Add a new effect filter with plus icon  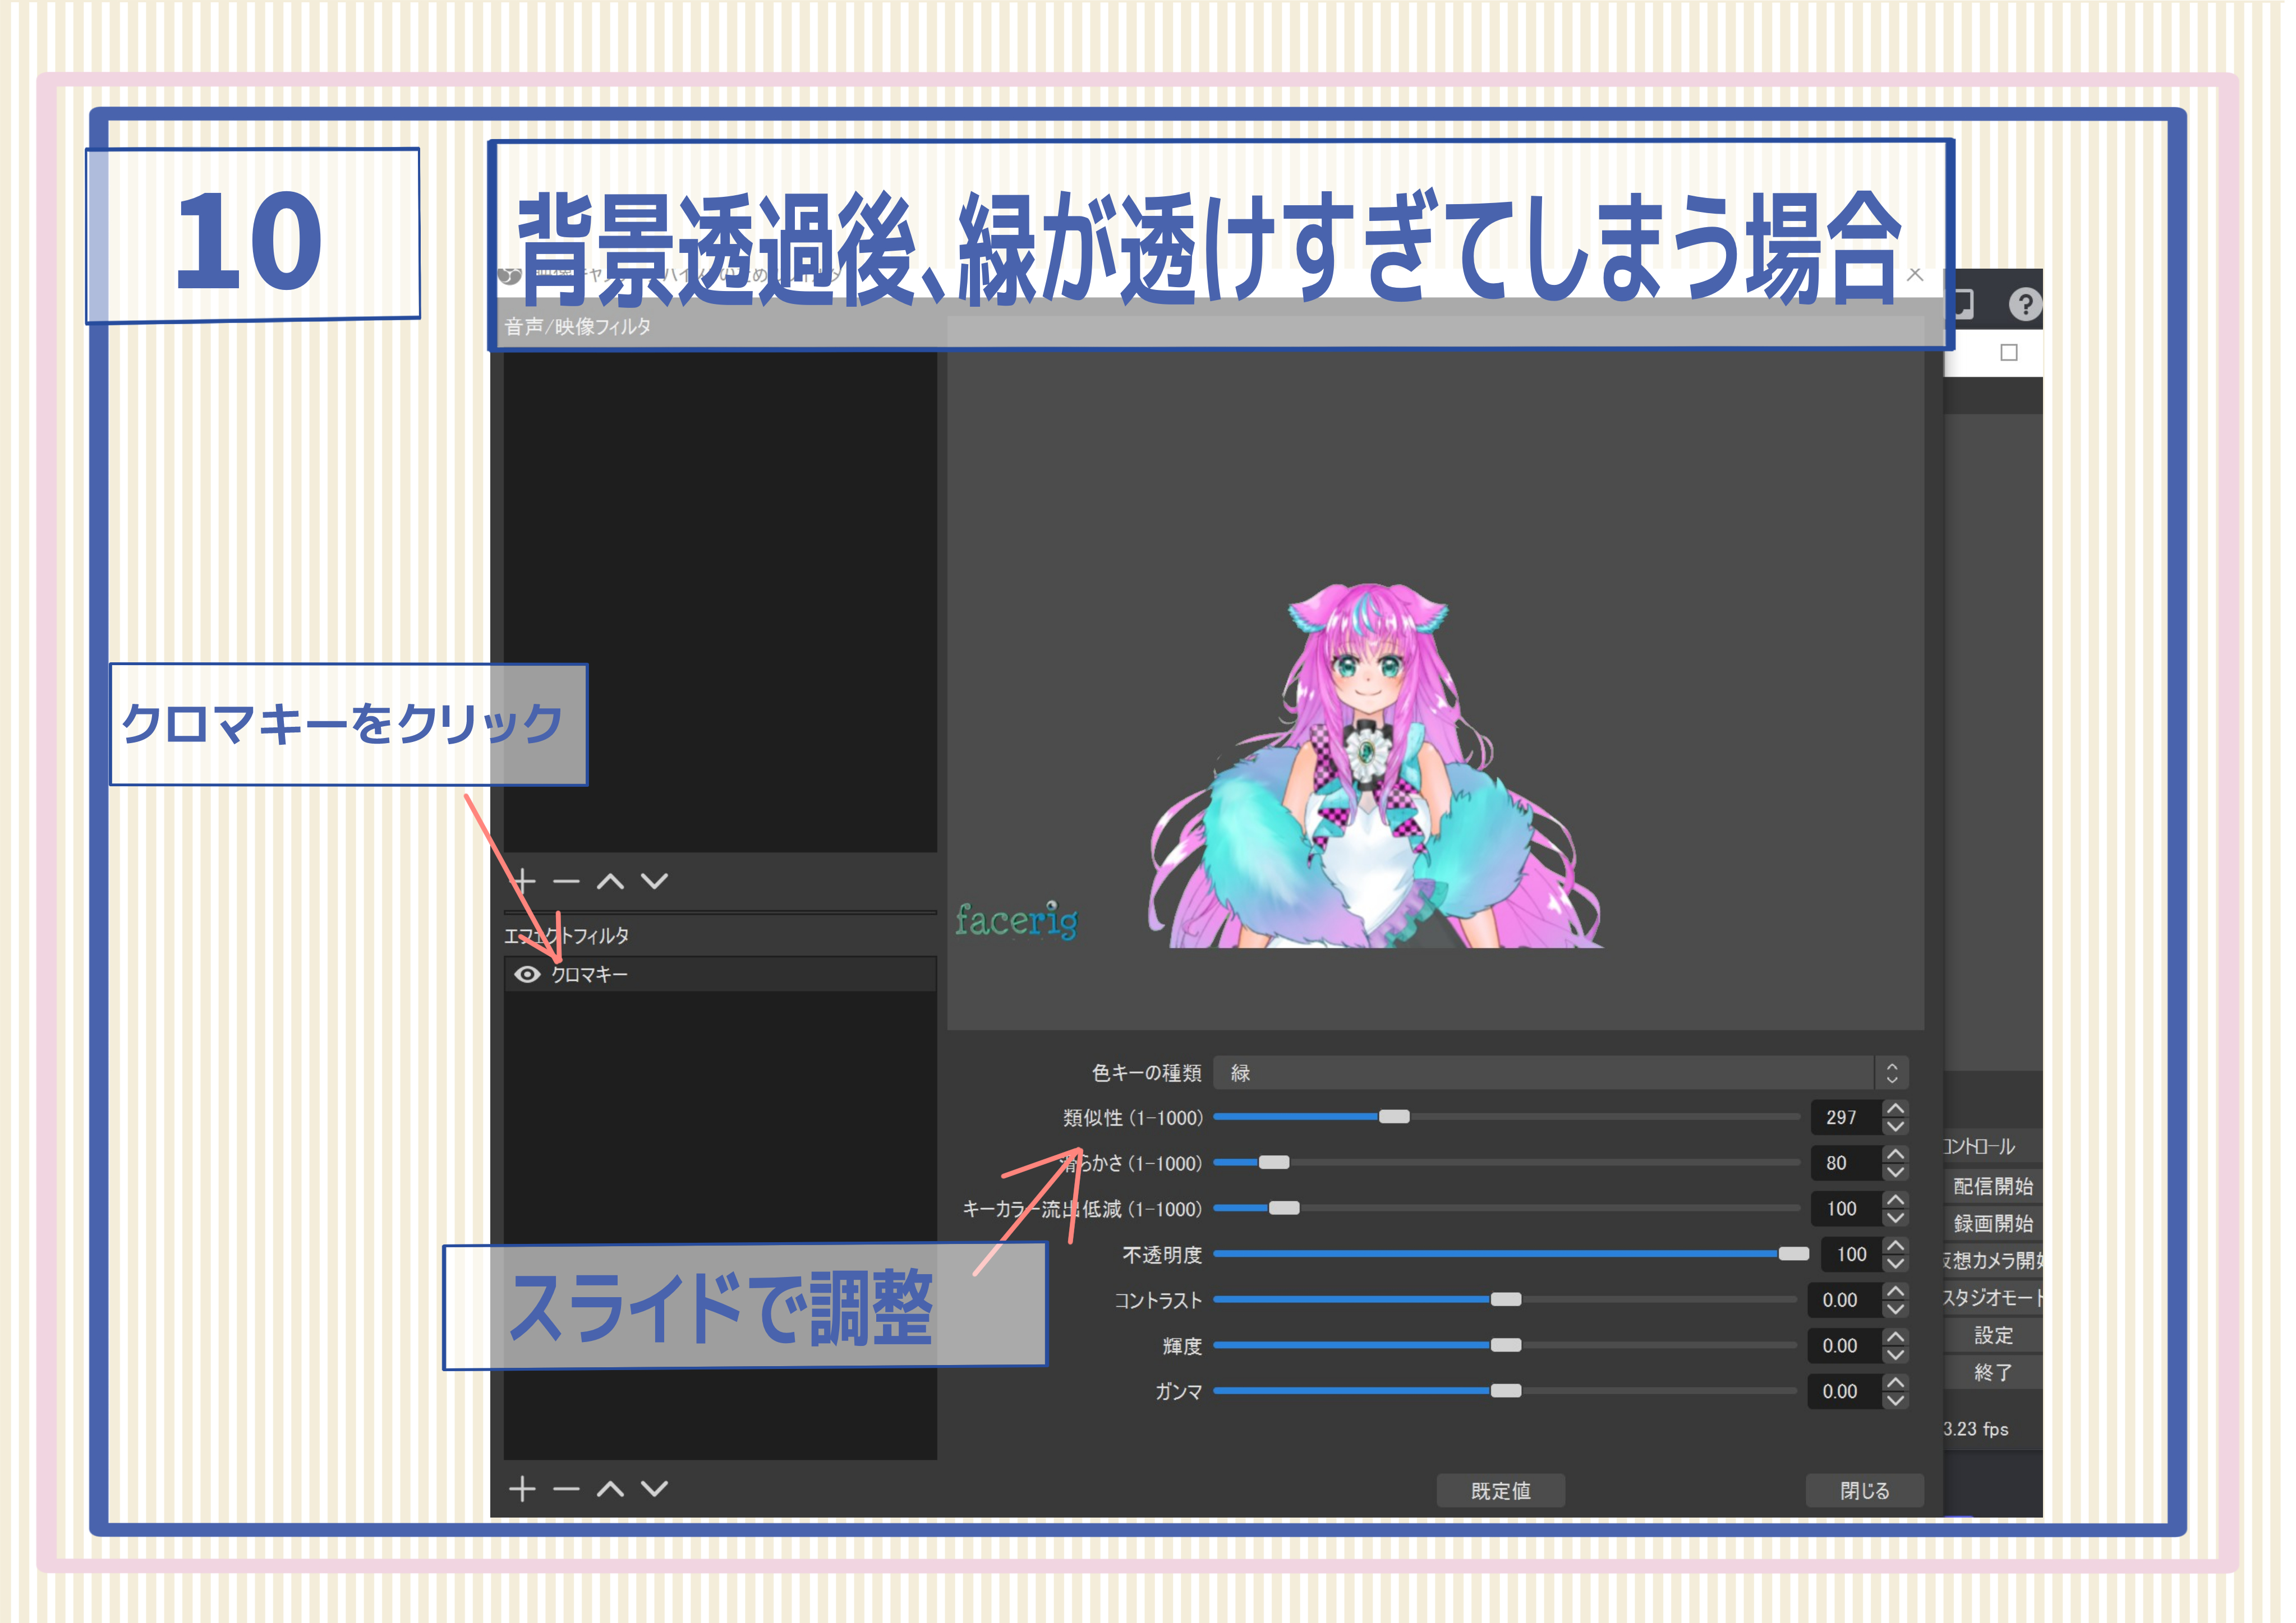(523, 1490)
